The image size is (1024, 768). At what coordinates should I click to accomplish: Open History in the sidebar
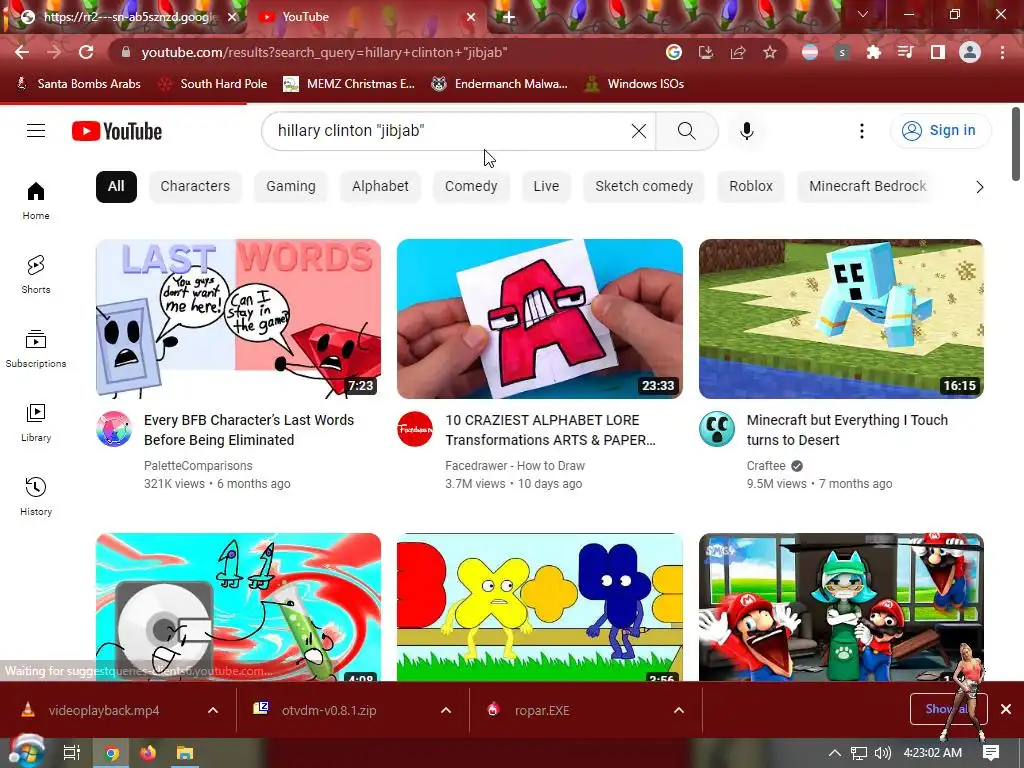coord(36,496)
